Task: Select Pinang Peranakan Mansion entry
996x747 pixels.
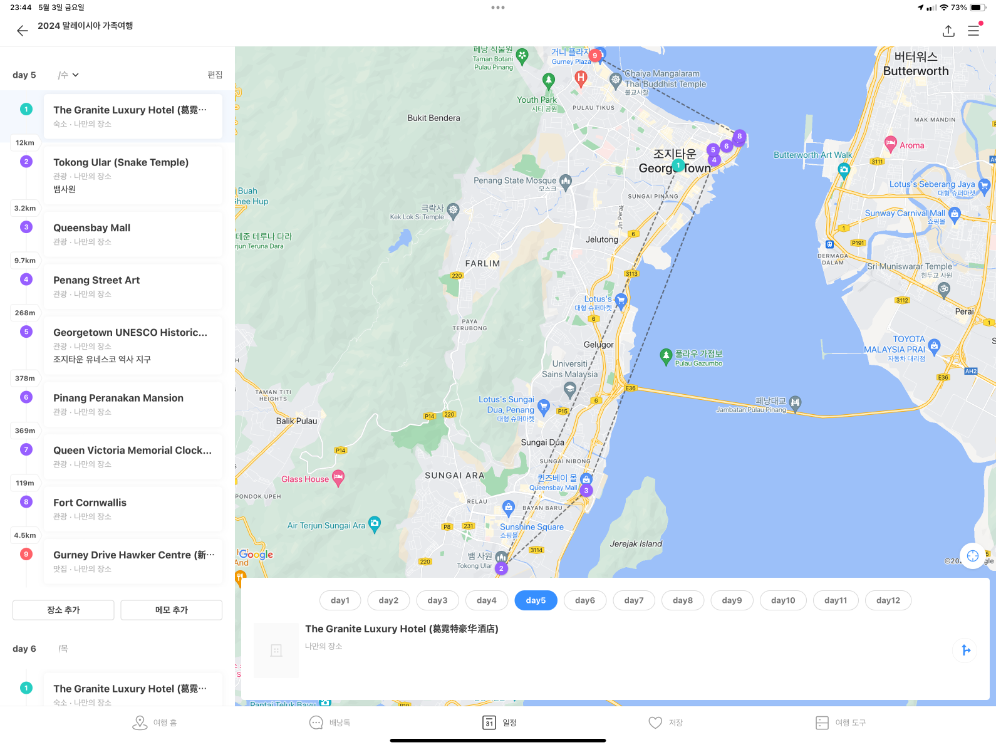Action: 133,405
